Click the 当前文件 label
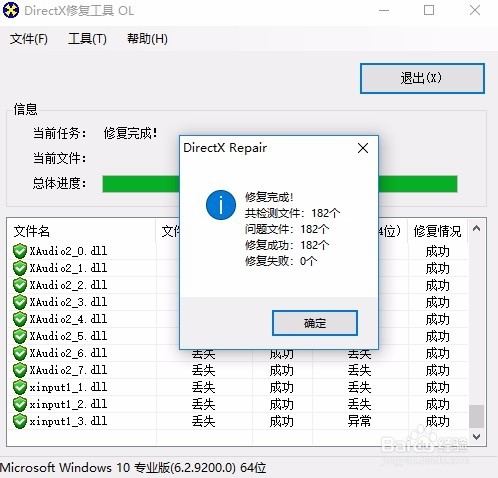 coord(59,158)
